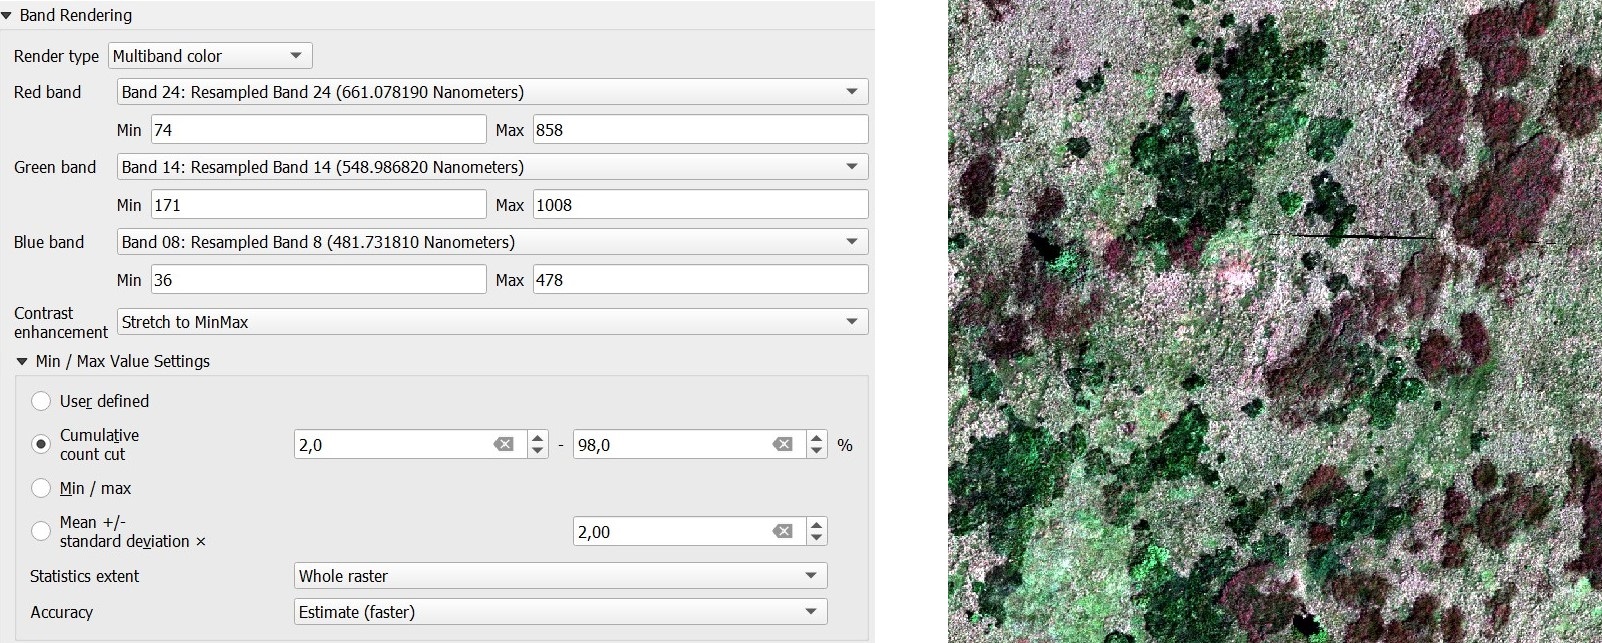Clear the cumulative cut lower value 2,0

tap(504, 445)
